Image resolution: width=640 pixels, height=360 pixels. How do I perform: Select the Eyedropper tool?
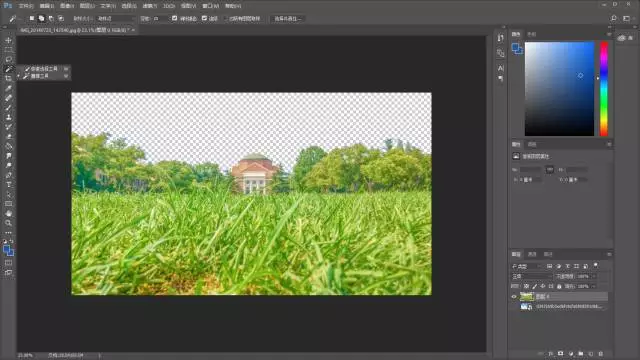(x=9, y=88)
